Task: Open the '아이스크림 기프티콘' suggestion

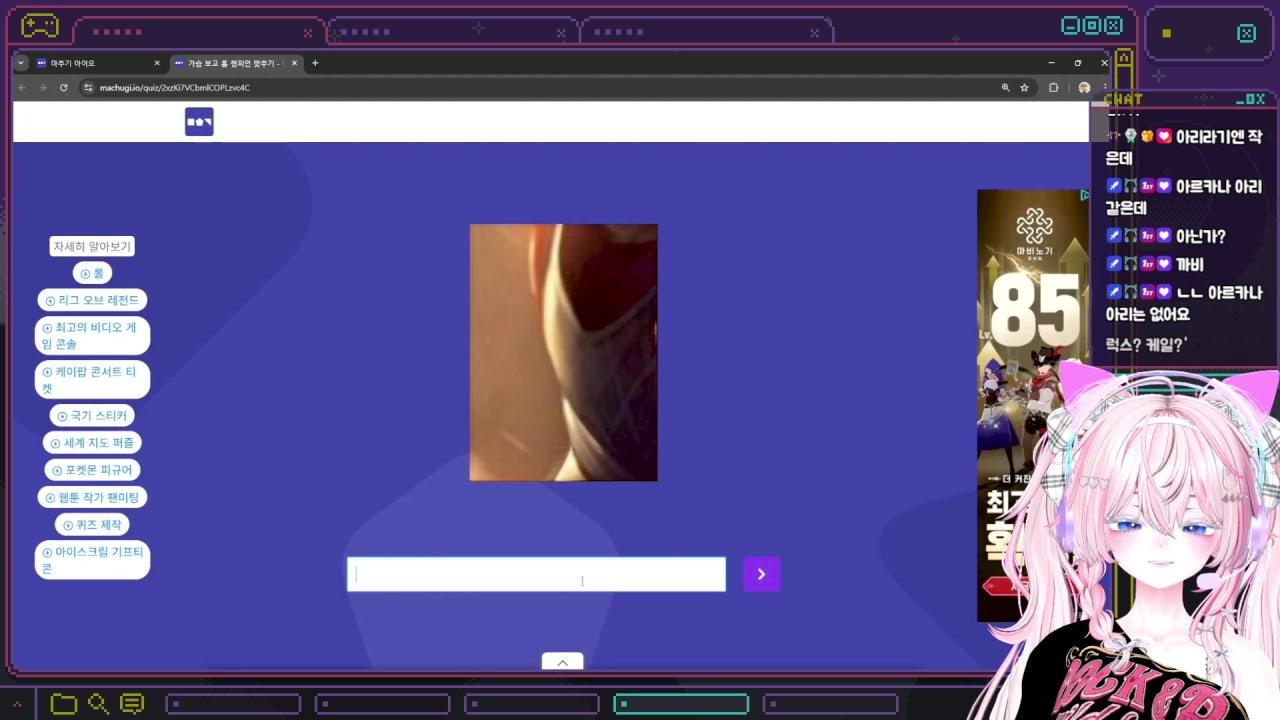Action: [x=92, y=560]
